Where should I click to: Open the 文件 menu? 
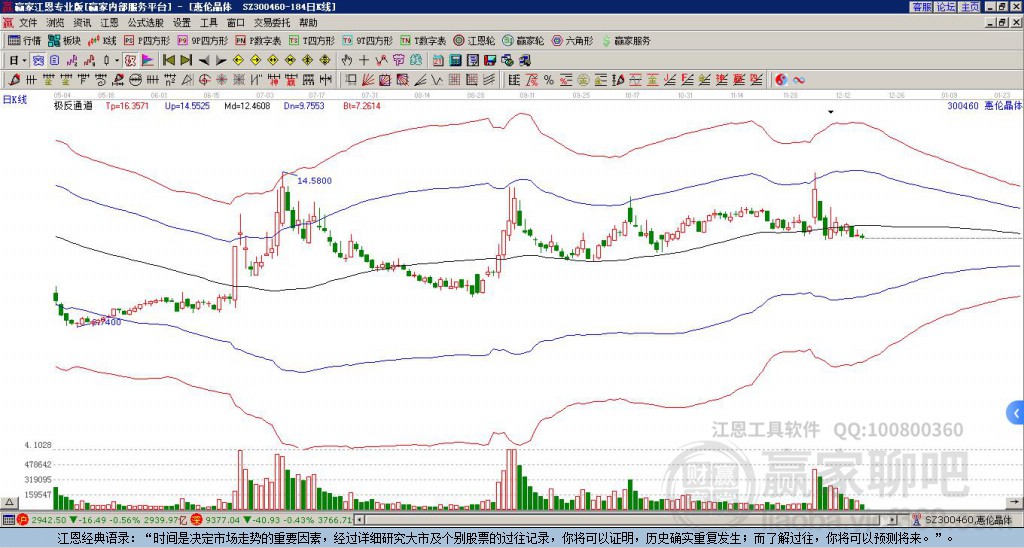tap(28, 23)
